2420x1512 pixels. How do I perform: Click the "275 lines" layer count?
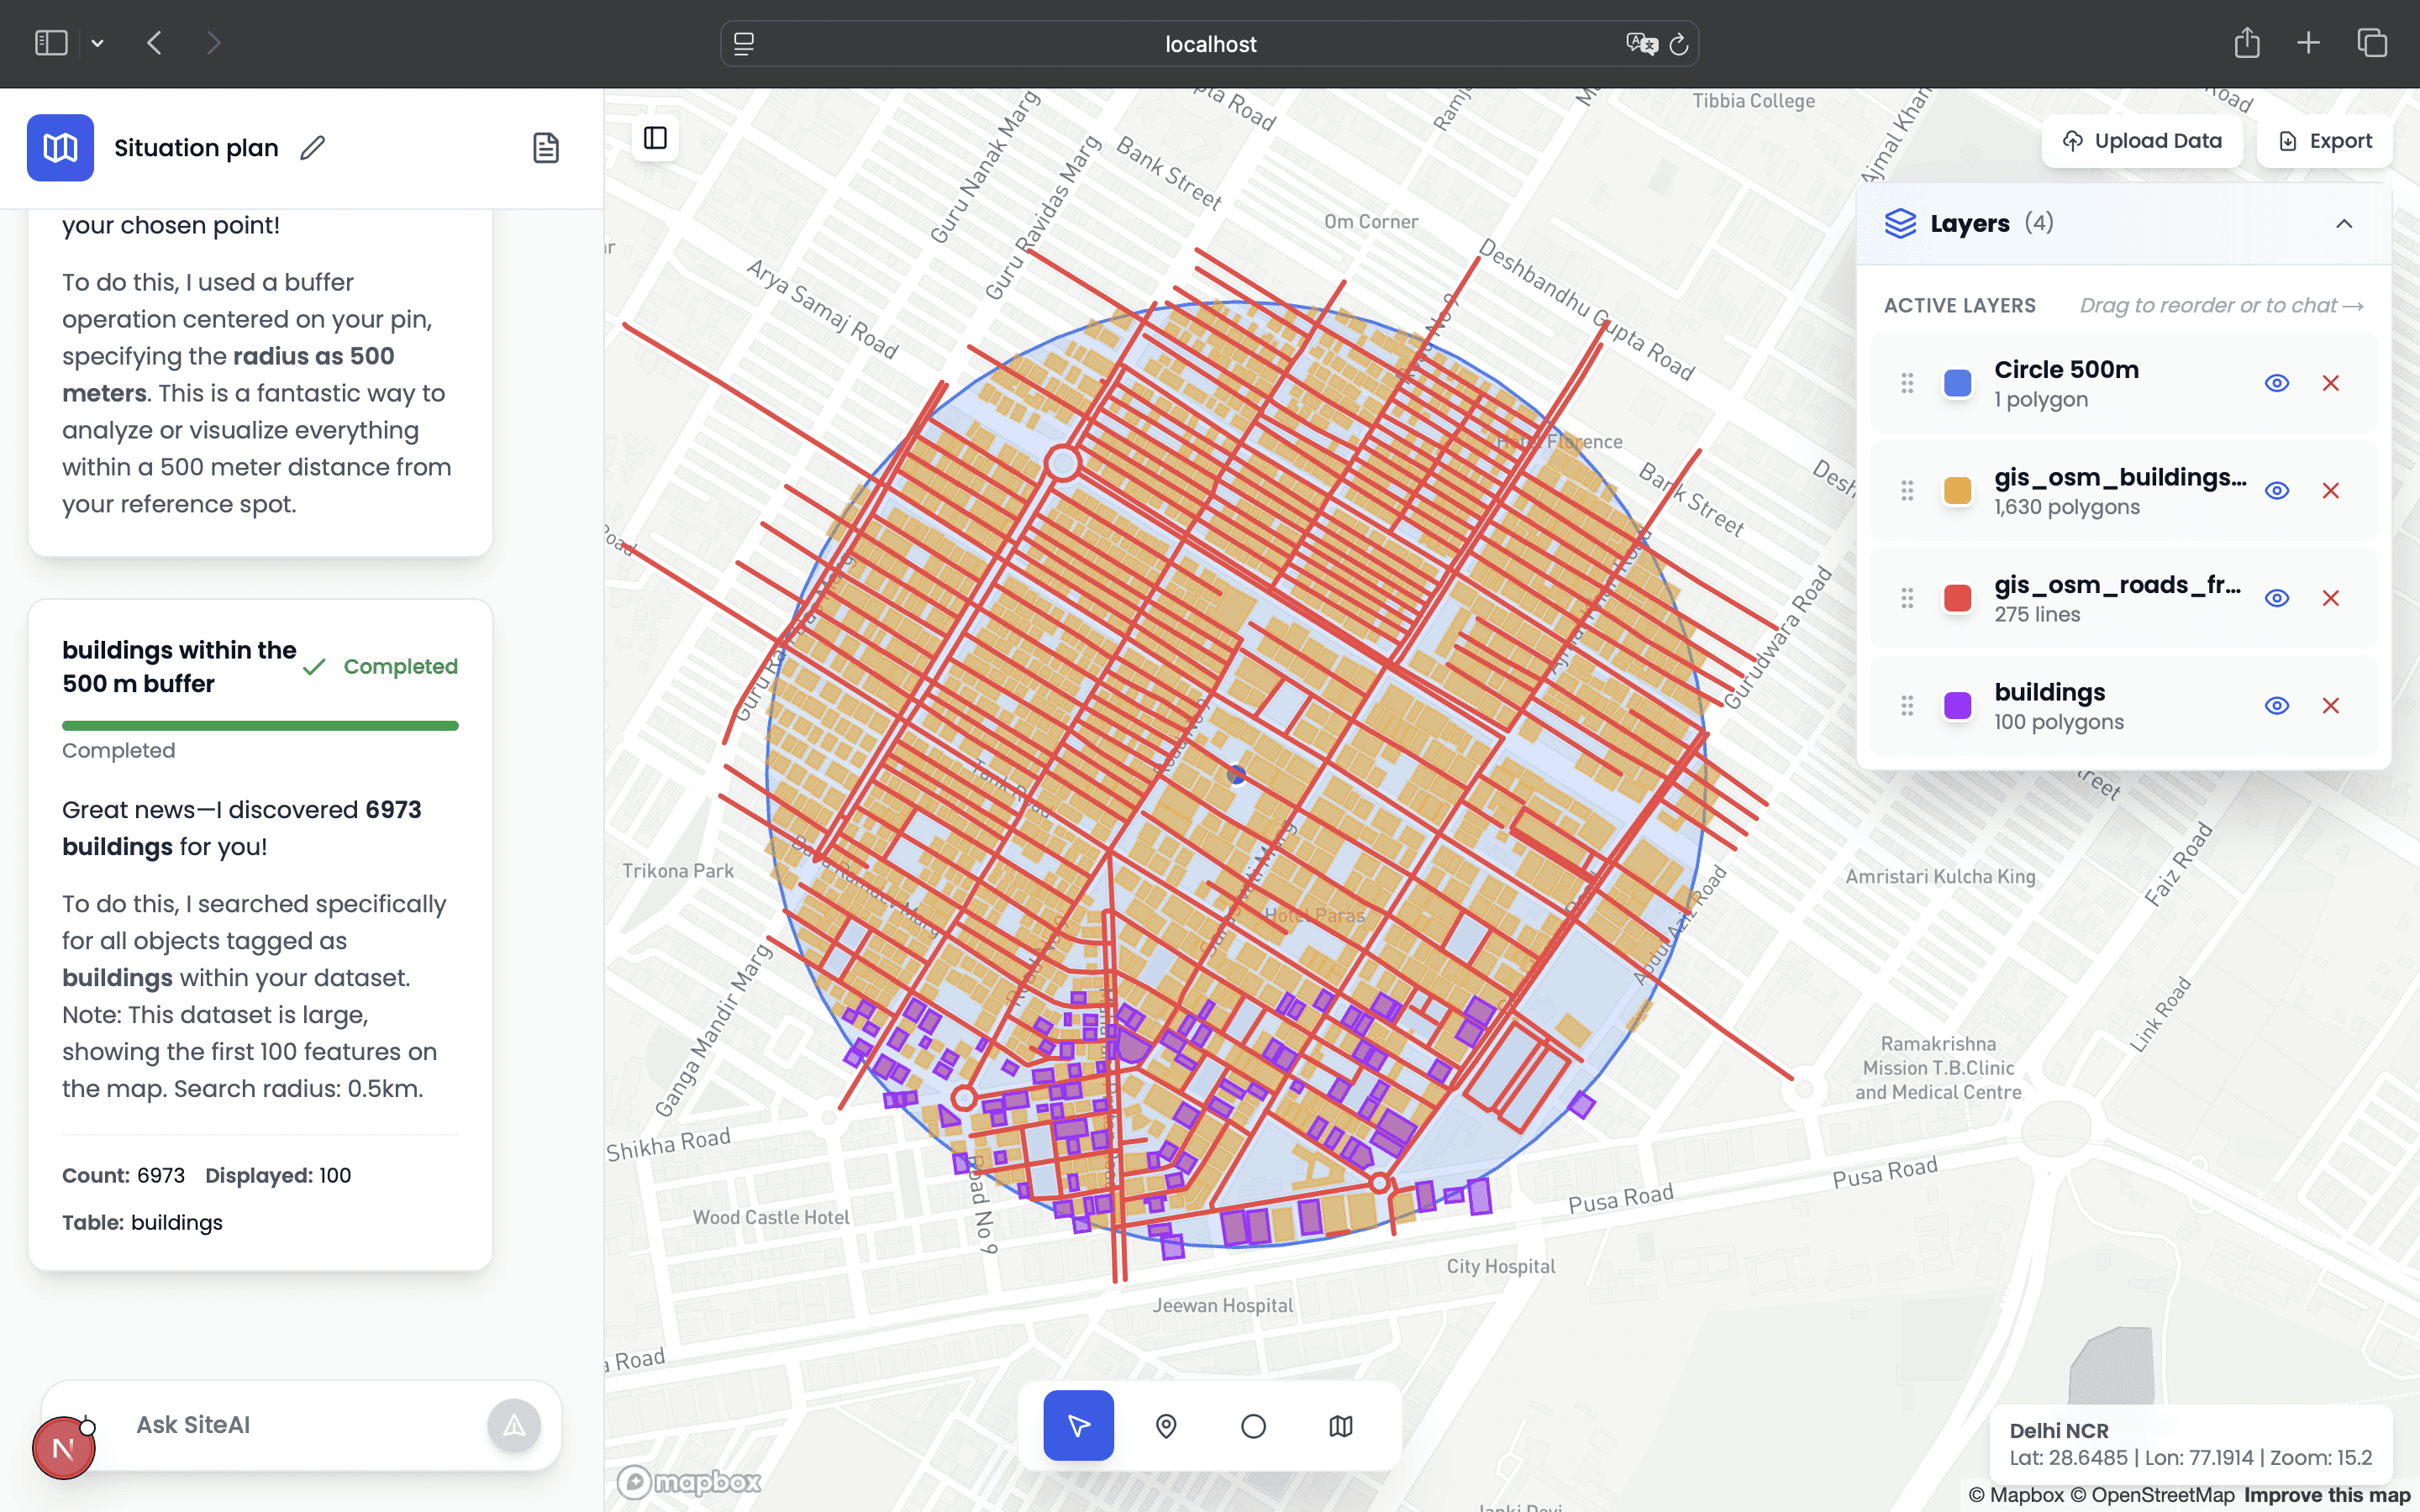pos(2036,614)
